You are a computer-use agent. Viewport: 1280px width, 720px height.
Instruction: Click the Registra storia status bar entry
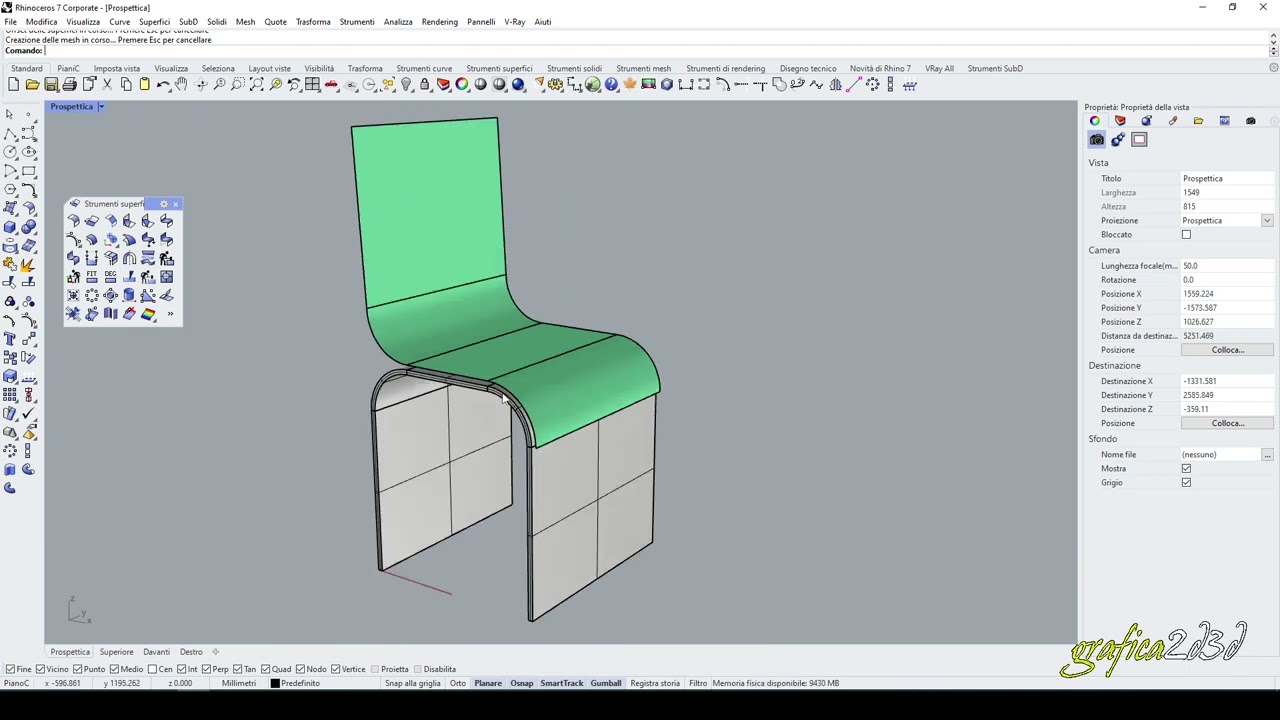655,683
